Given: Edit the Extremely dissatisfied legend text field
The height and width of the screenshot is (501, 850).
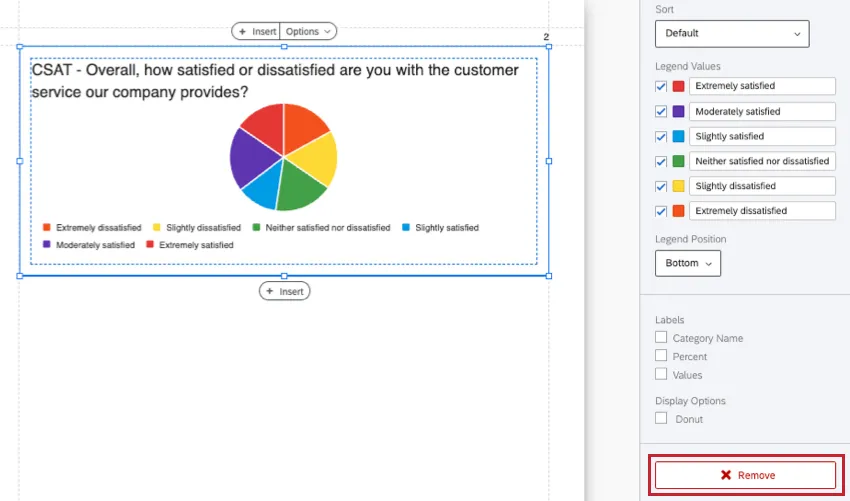Looking at the screenshot, I should coord(762,211).
